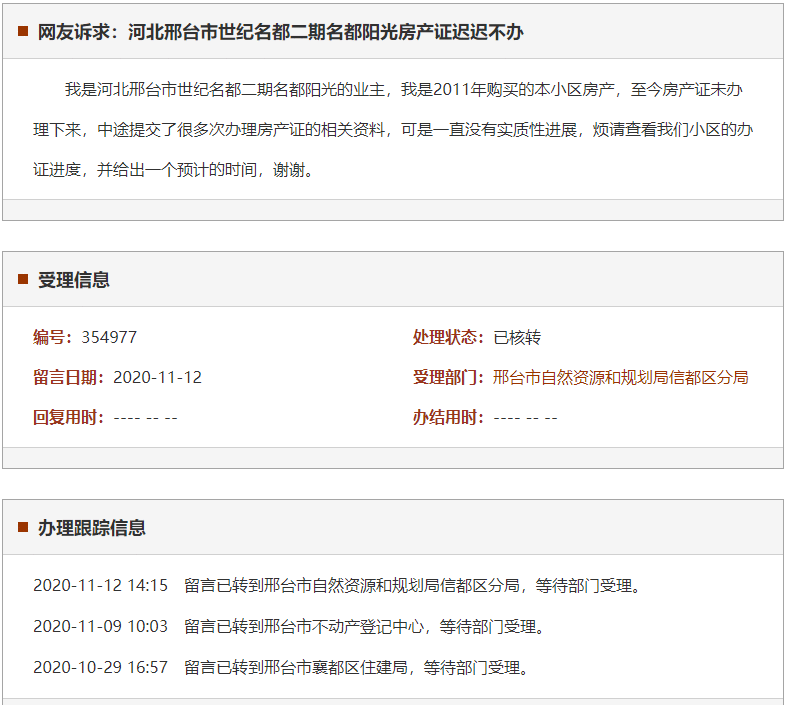This screenshot has width=789, height=705.
Task: Click the 处理状态 value 已核转
Action: 517,337
